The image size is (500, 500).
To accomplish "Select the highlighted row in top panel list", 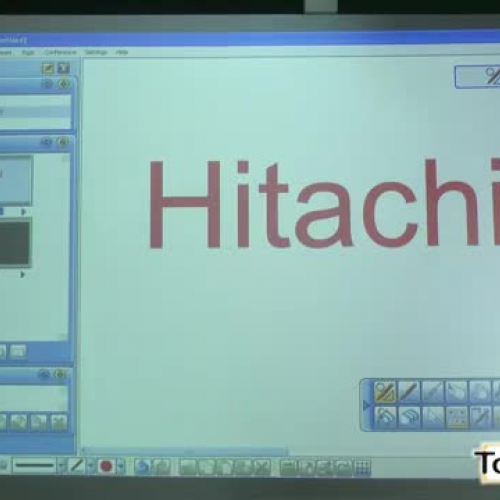I will [x=35, y=112].
